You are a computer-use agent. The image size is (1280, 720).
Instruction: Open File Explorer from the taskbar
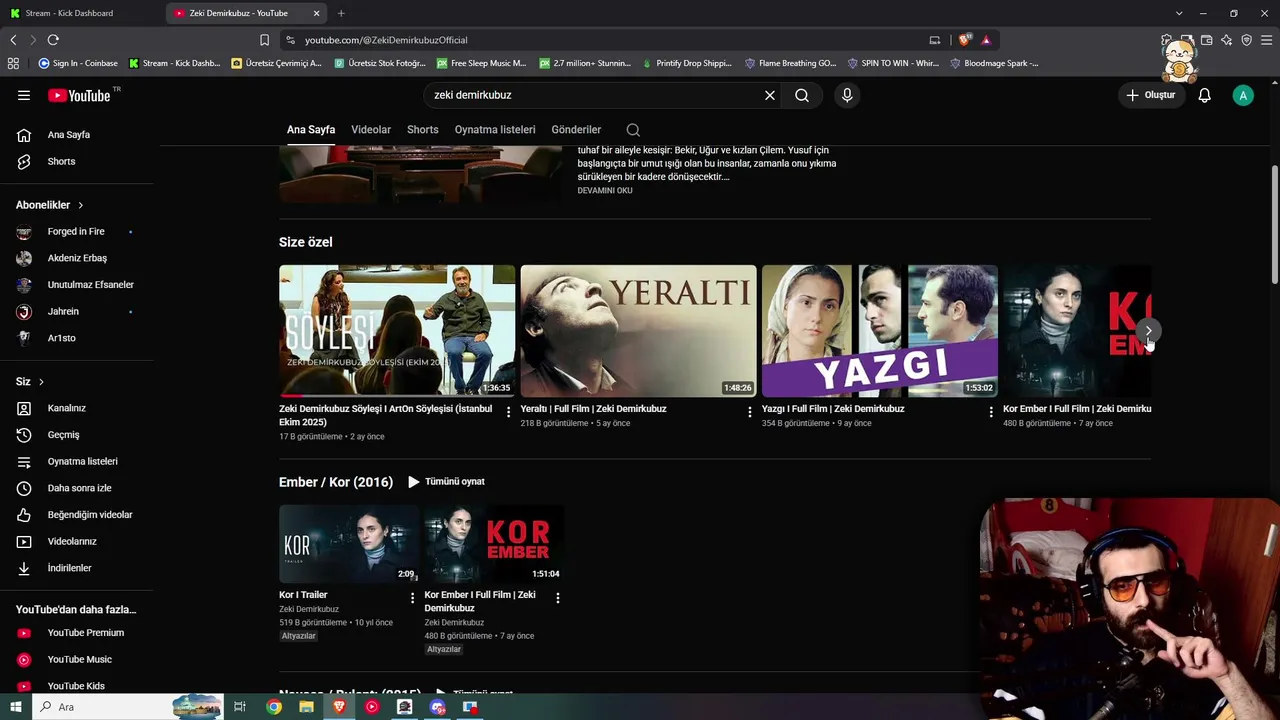306,707
